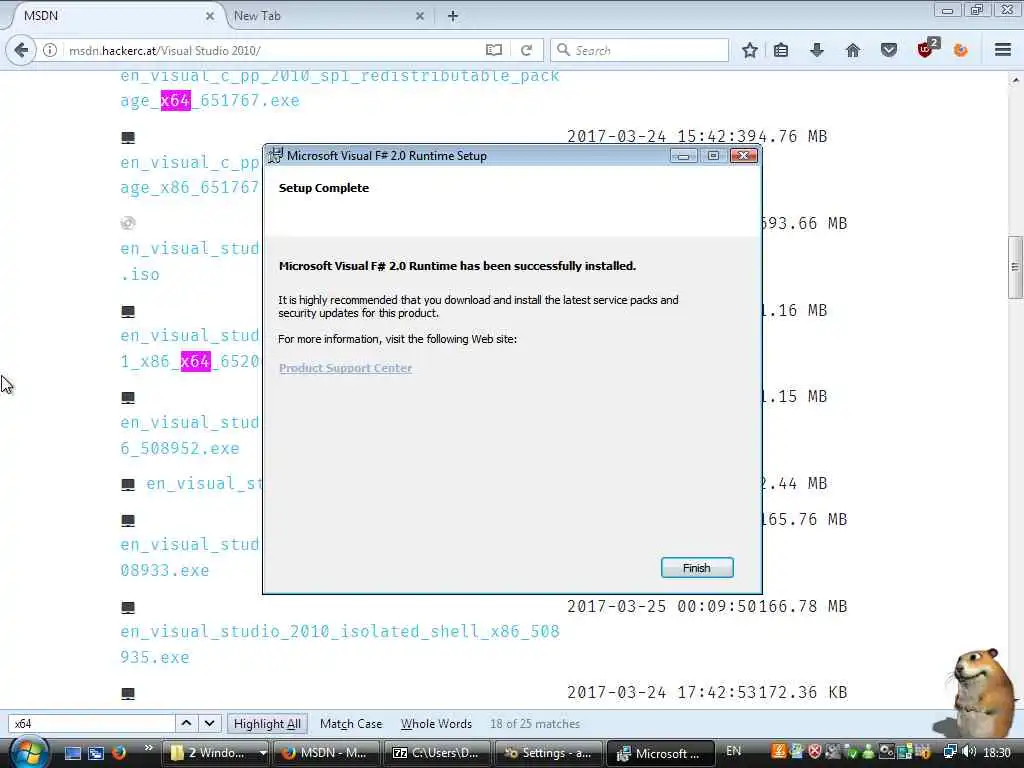Click the network tray icon
The image size is (1024, 768).
[x=950, y=752]
